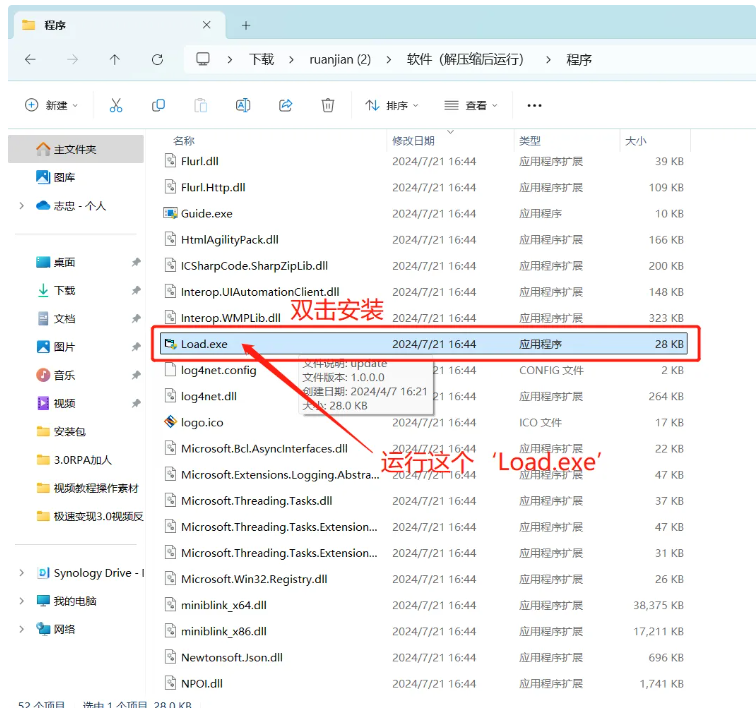Close the 程序 tab
This screenshot has height=727, width=756.
(206, 25)
